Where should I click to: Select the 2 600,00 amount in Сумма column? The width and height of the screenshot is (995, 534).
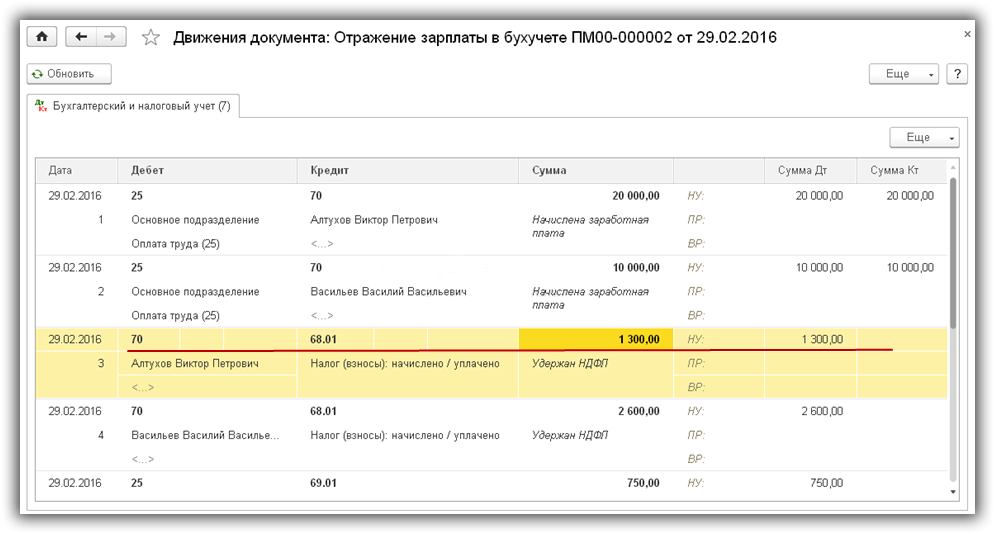639,412
